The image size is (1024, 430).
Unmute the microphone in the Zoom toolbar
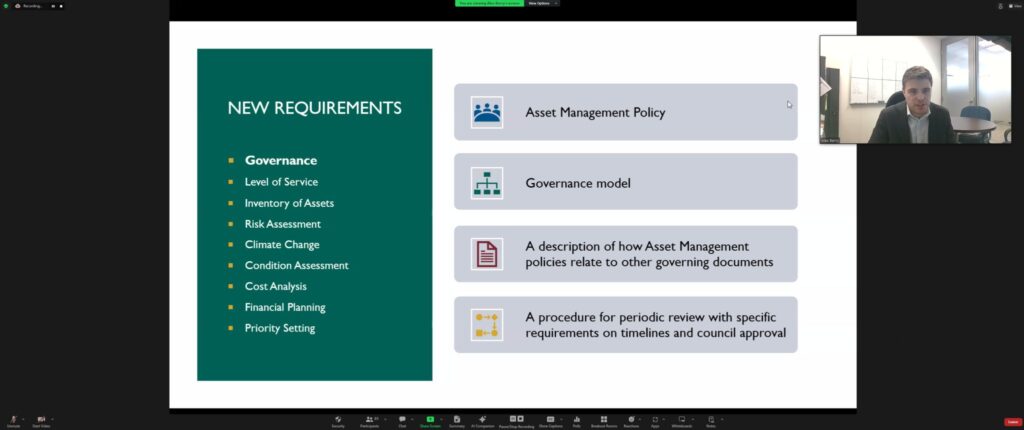(12, 419)
